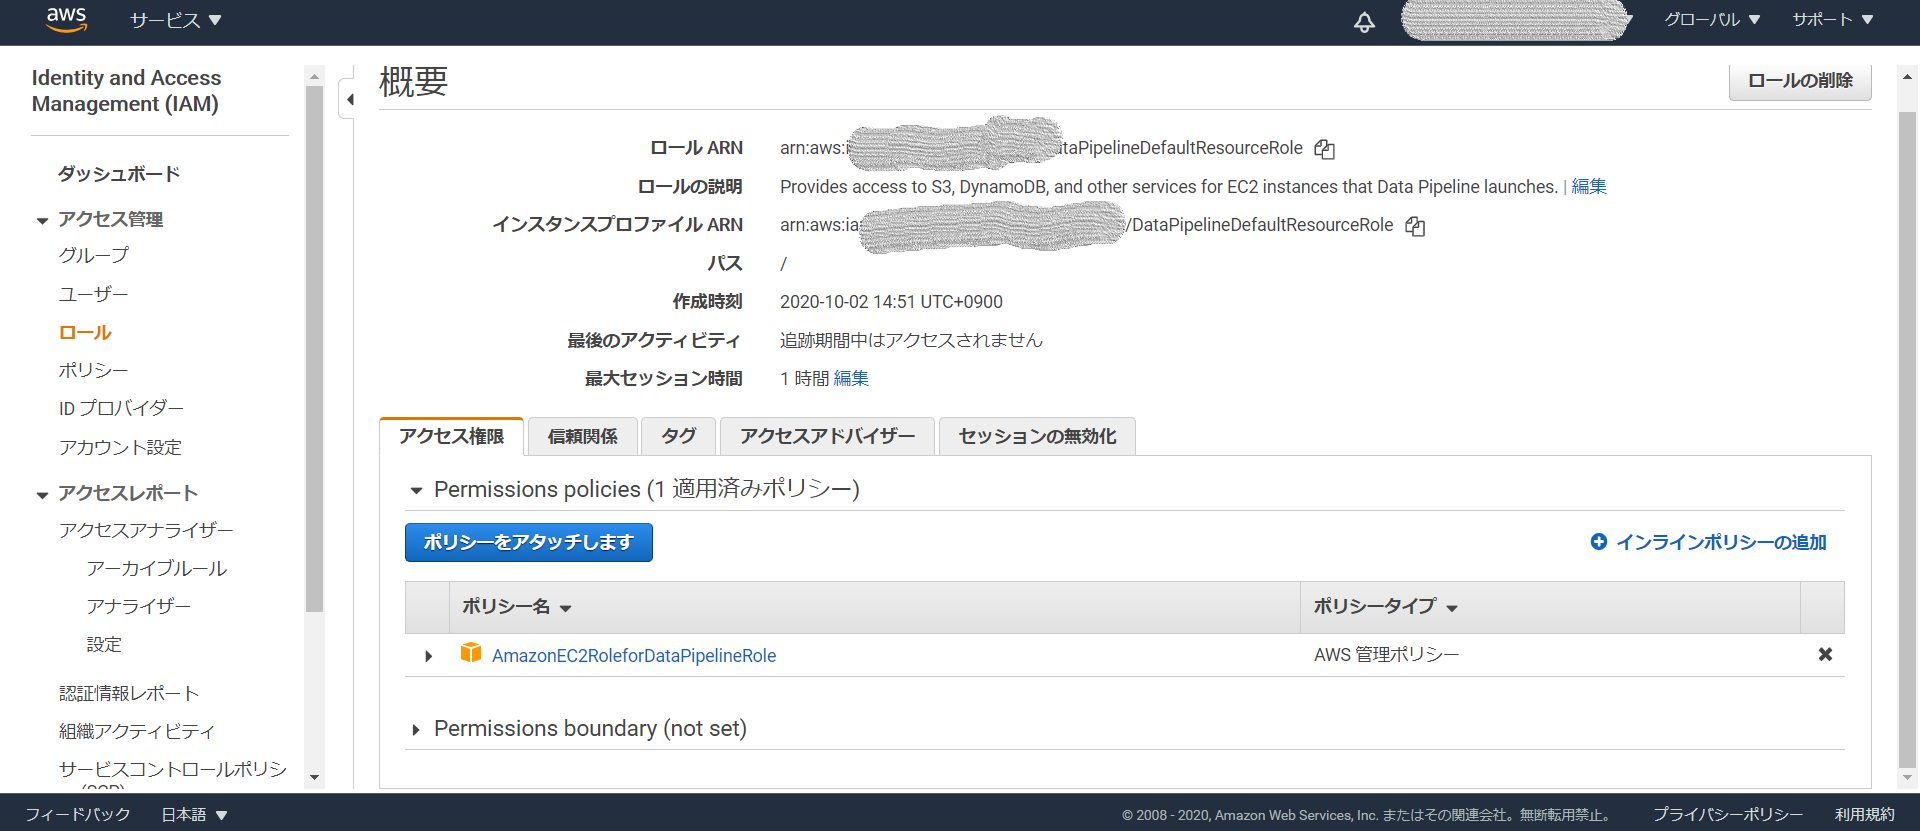The image size is (1920, 831).
Task: Copy the role ARN with copy icon
Action: pos(1325,149)
